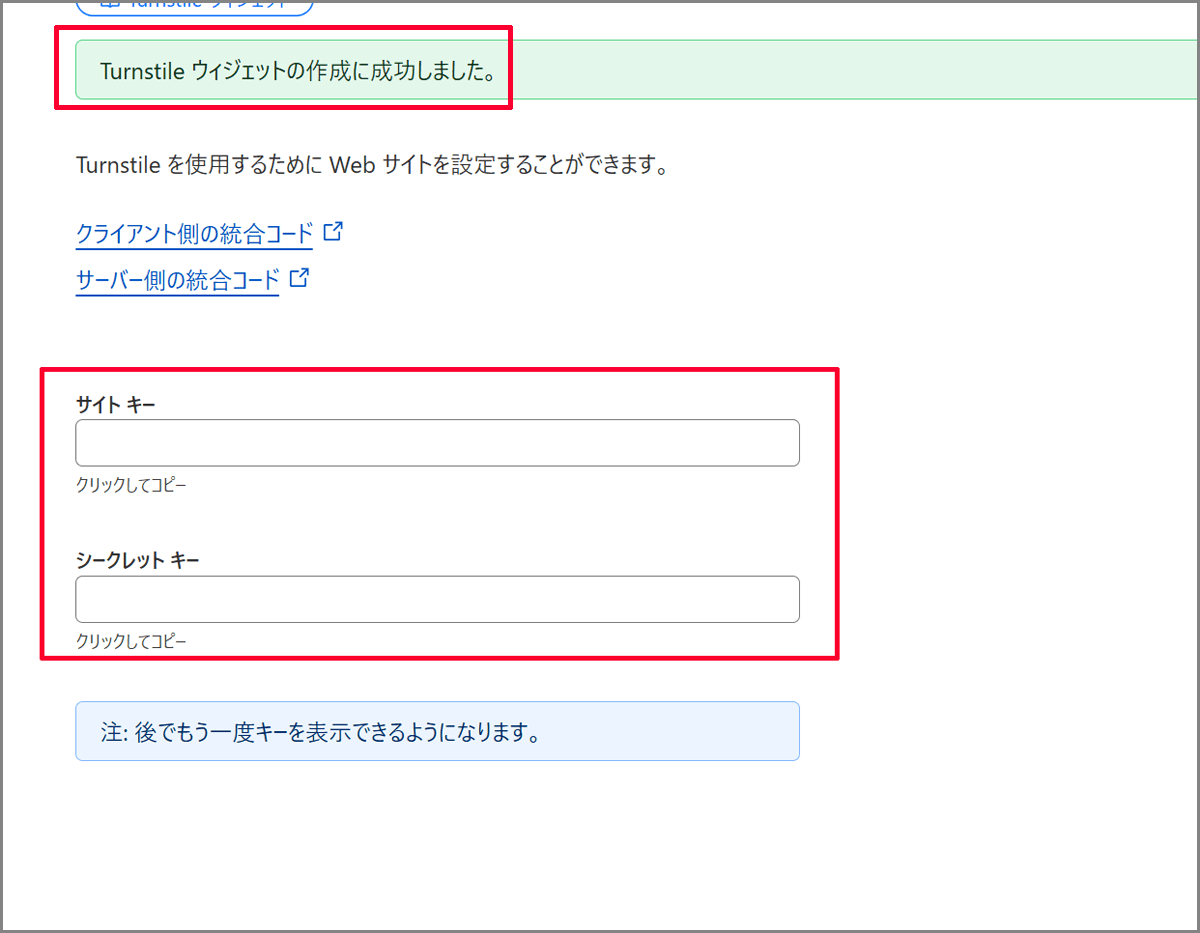Click the Turnstile ウィジェット button at top
This screenshot has height=933, width=1200.
(x=194, y=5)
